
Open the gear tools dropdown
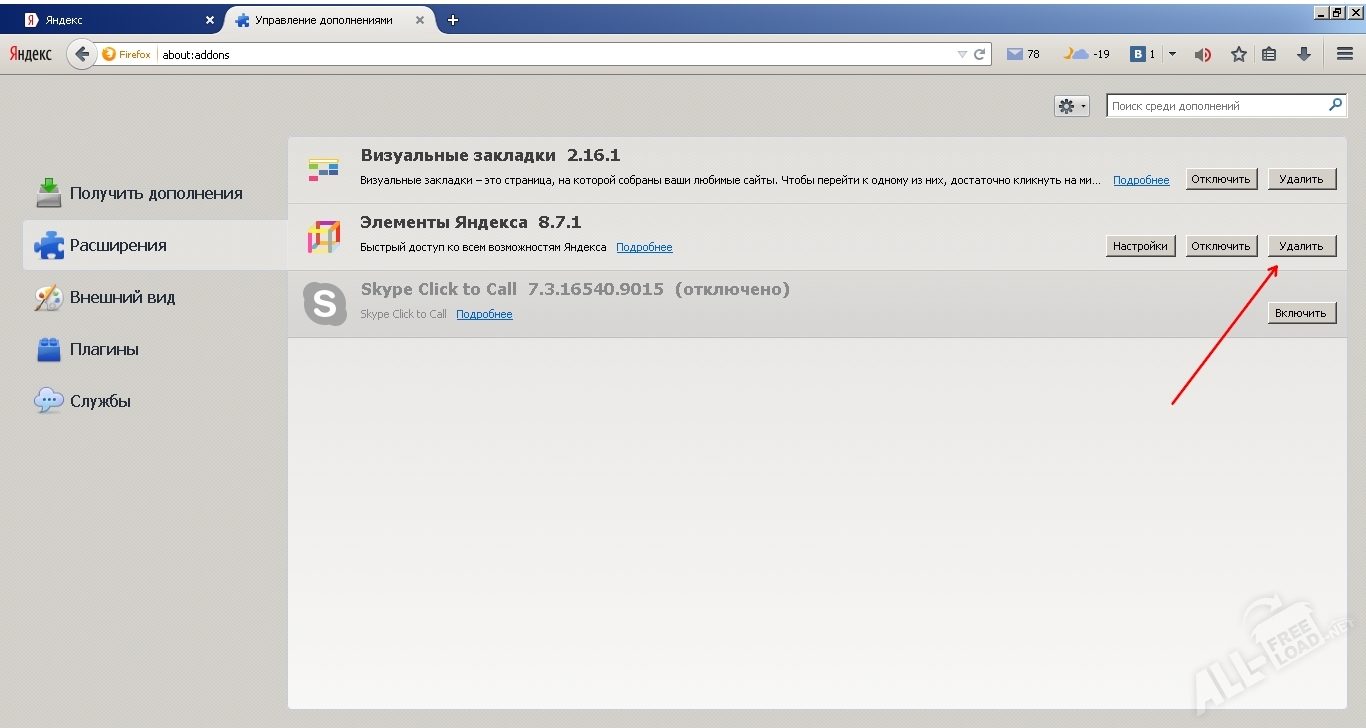tap(1070, 105)
